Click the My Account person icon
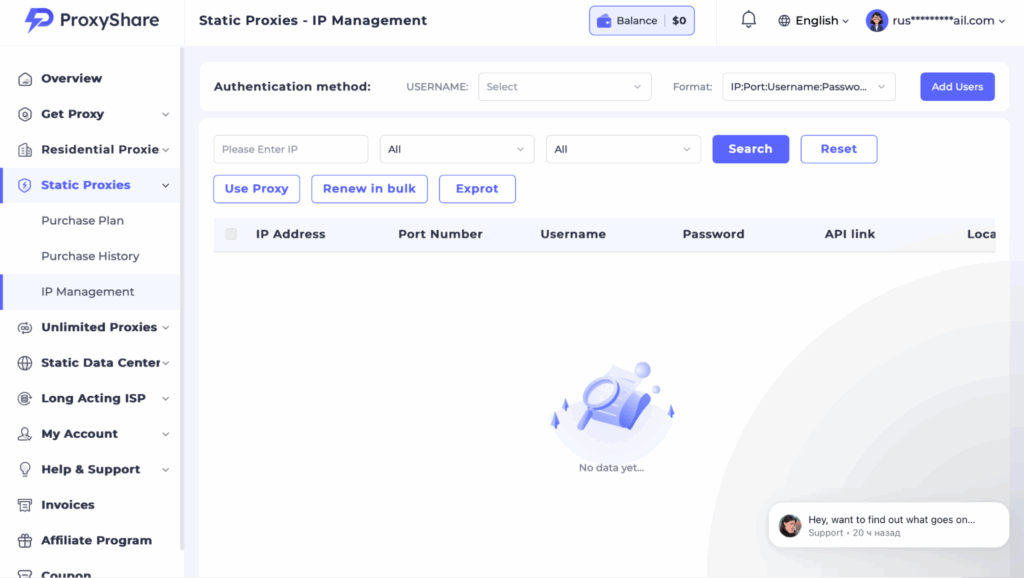Screen dimensions: 1024x578 [25, 434]
